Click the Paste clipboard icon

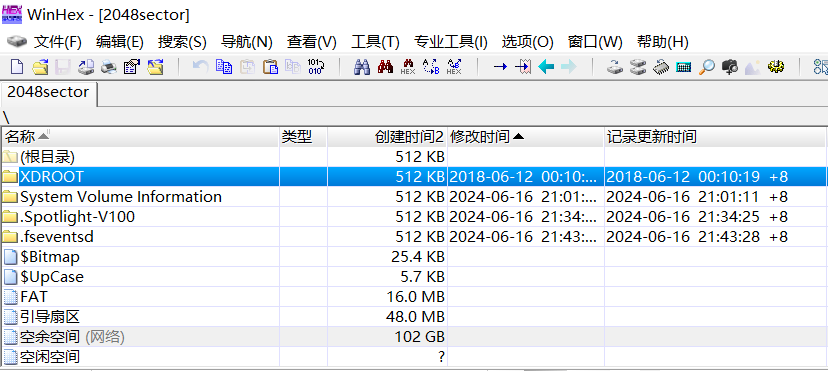270,67
